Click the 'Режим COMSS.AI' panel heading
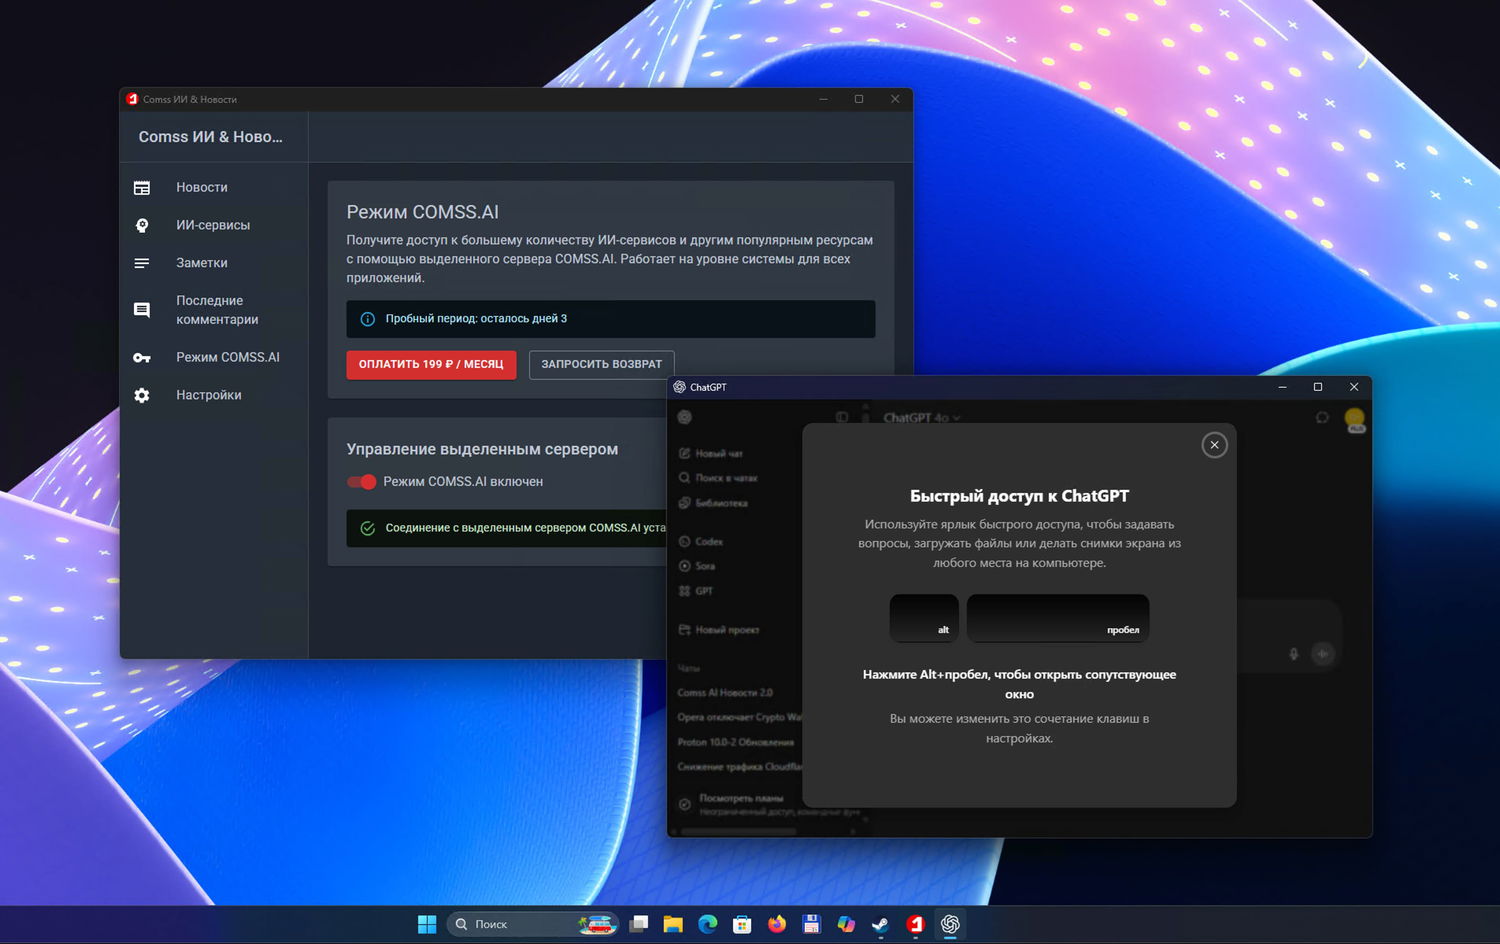This screenshot has height=944, width=1500. (422, 212)
